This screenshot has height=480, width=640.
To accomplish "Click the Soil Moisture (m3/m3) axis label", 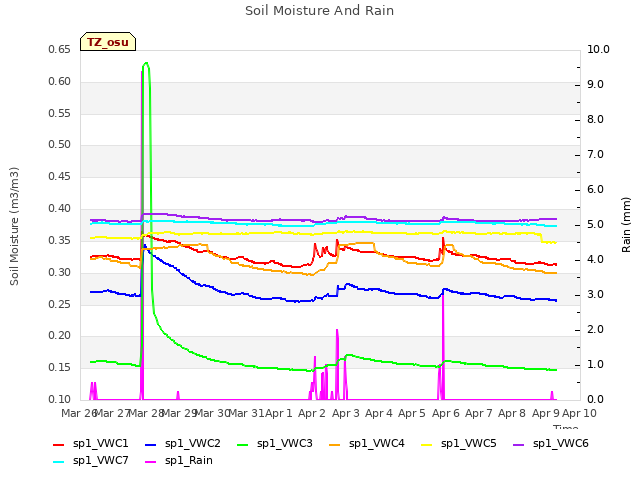I will click(14, 226).
